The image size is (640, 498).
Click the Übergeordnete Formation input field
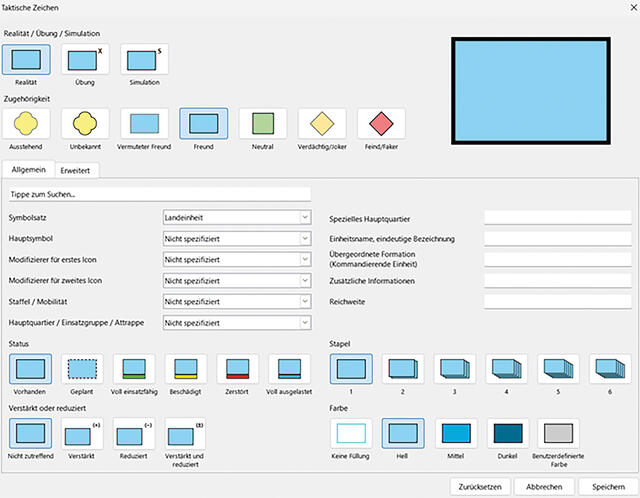click(558, 260)
